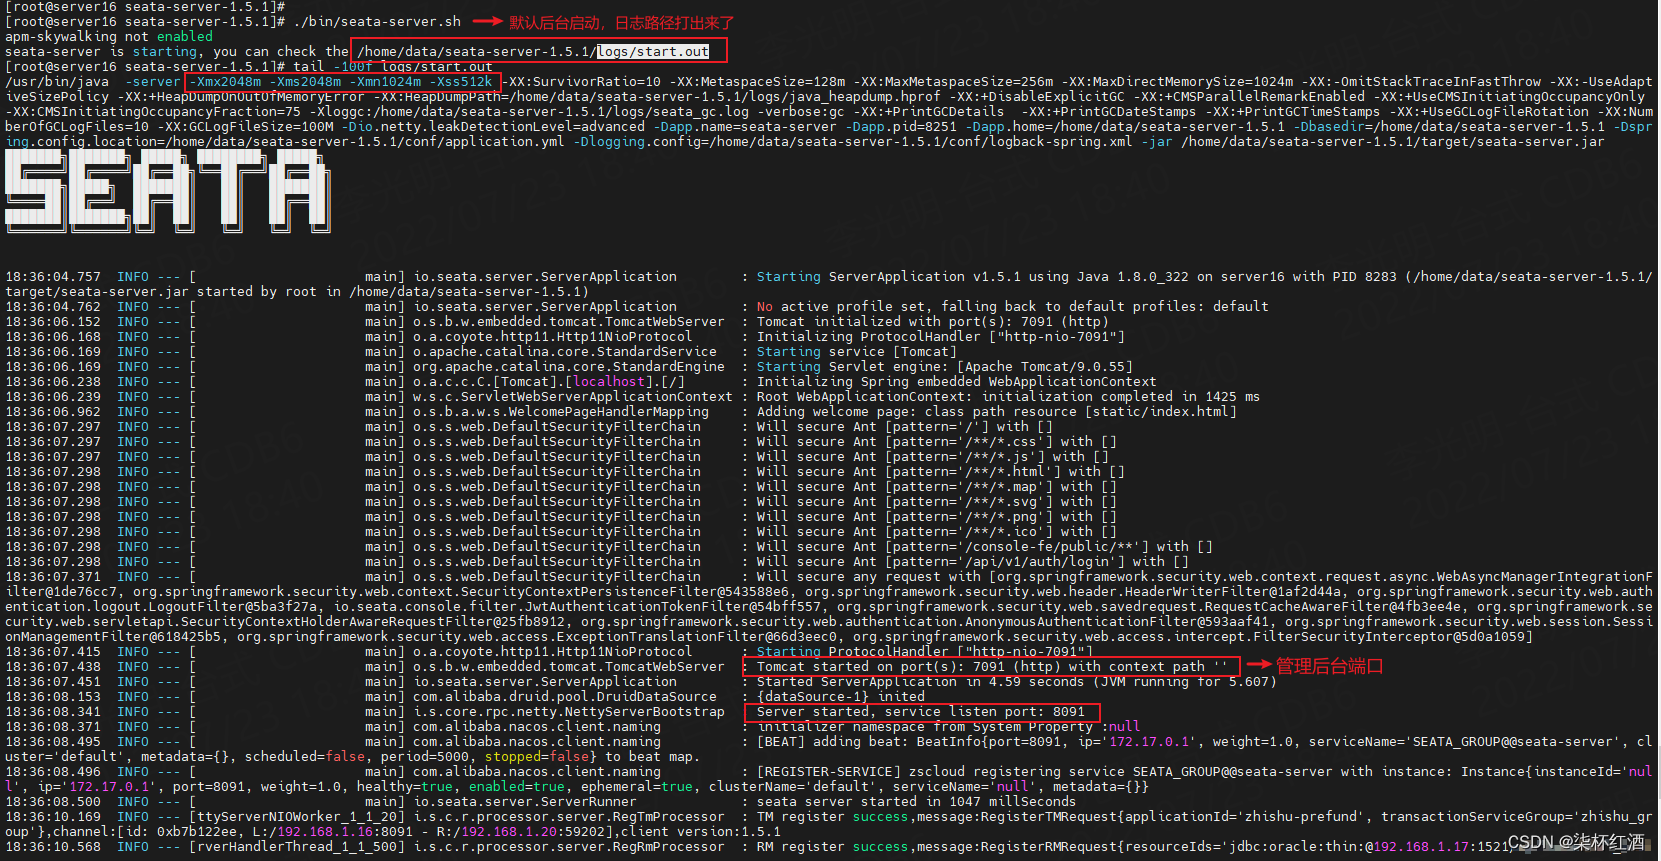This screenshot has height=861, width=1661.
Task: Select the -Xms2048m JVM flag
Action: [305, 81]
